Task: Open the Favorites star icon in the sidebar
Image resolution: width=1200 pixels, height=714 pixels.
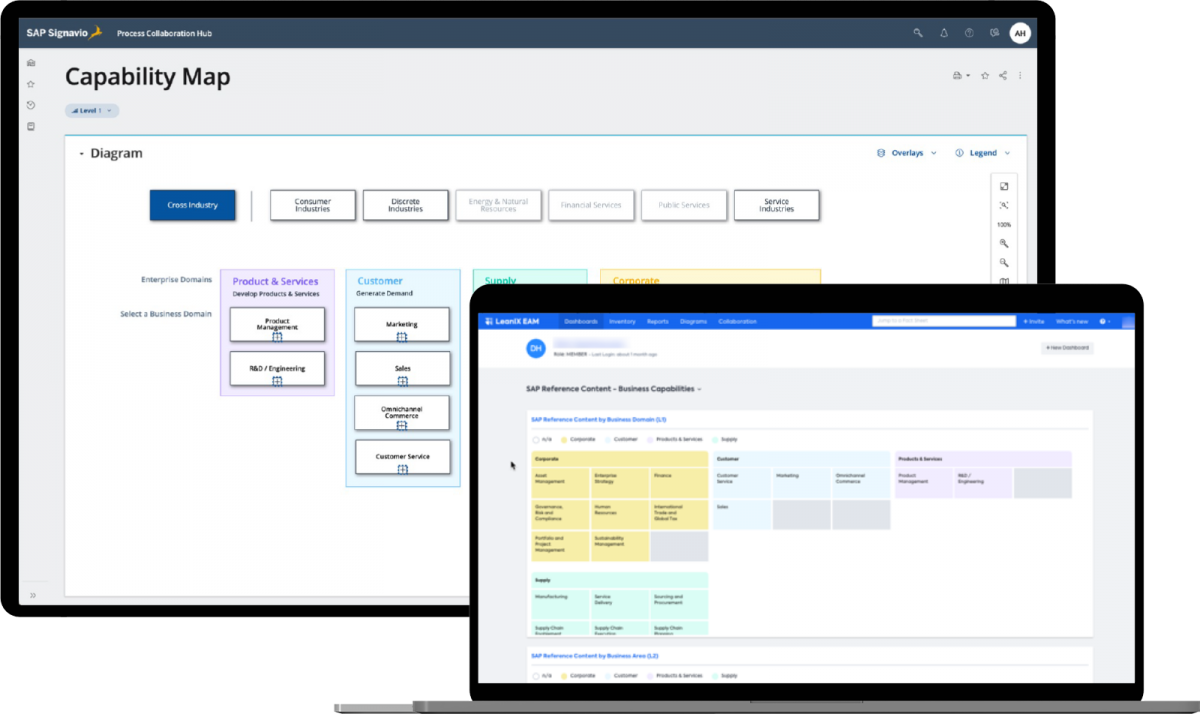Action: pyautogui.click(x=30, y=83)
